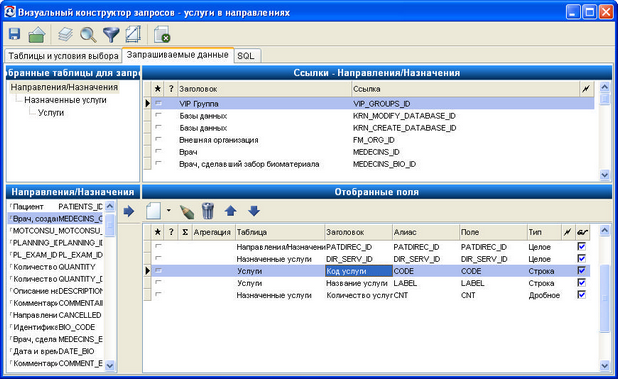This screenshot has height=379, width=618.
Task: Move field up with blue up arrow
Action: tap(231, 211)
